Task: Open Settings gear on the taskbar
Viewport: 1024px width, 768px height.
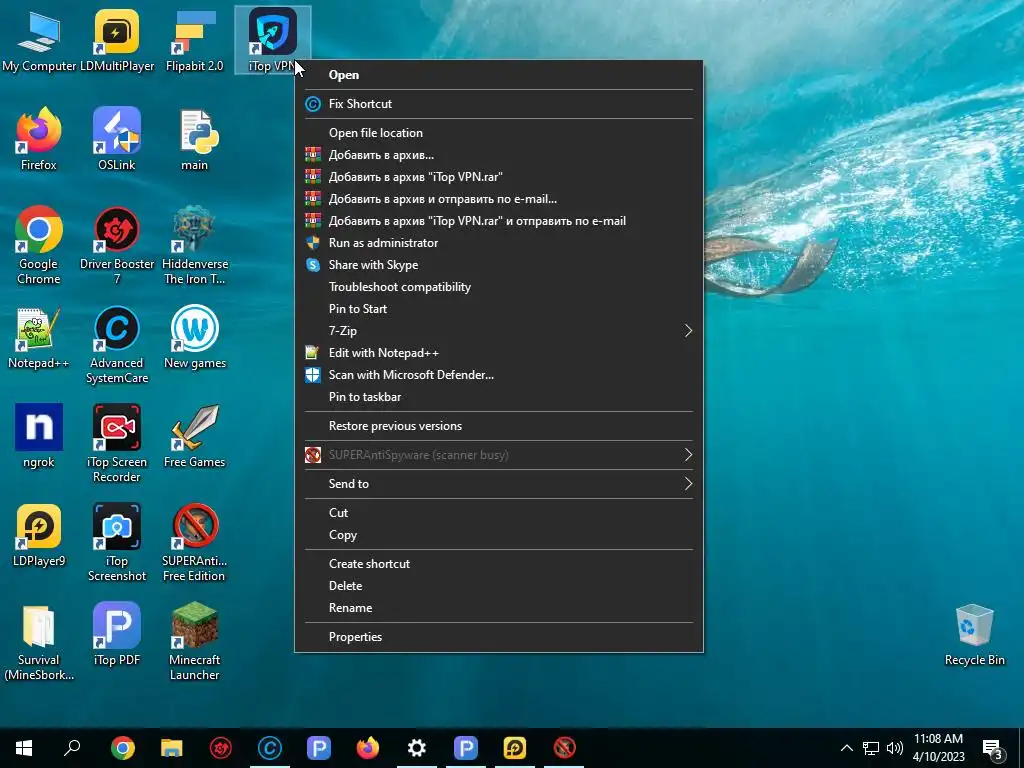Action: coord(417,748)
